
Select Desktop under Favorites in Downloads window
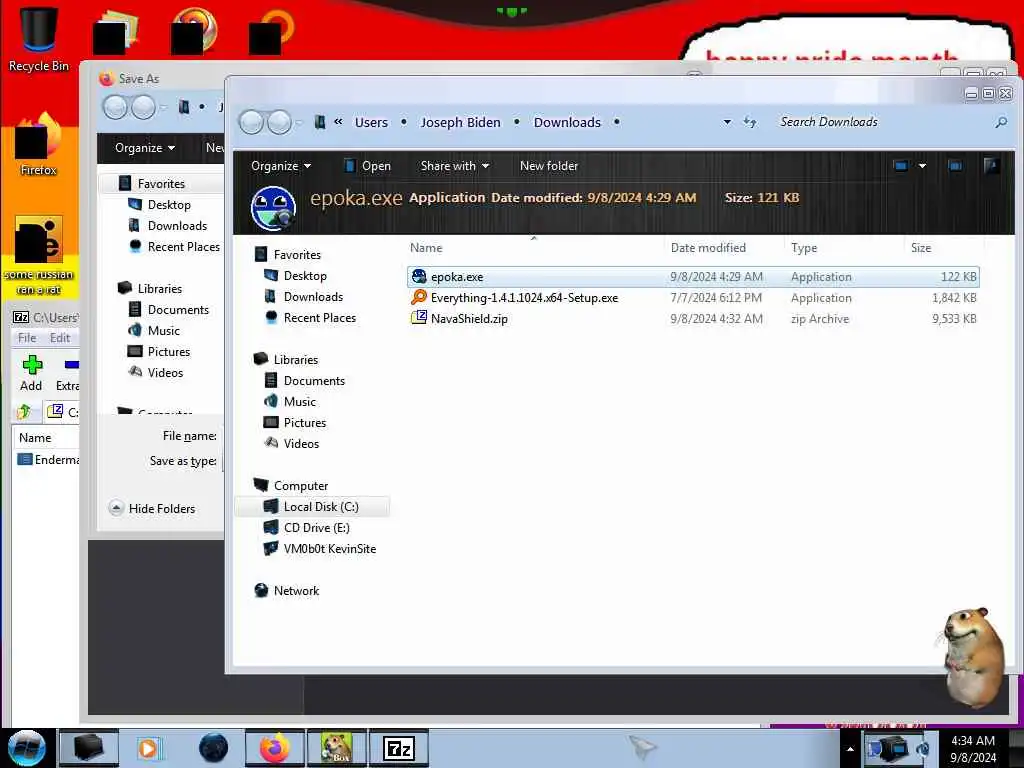(304, 276)
